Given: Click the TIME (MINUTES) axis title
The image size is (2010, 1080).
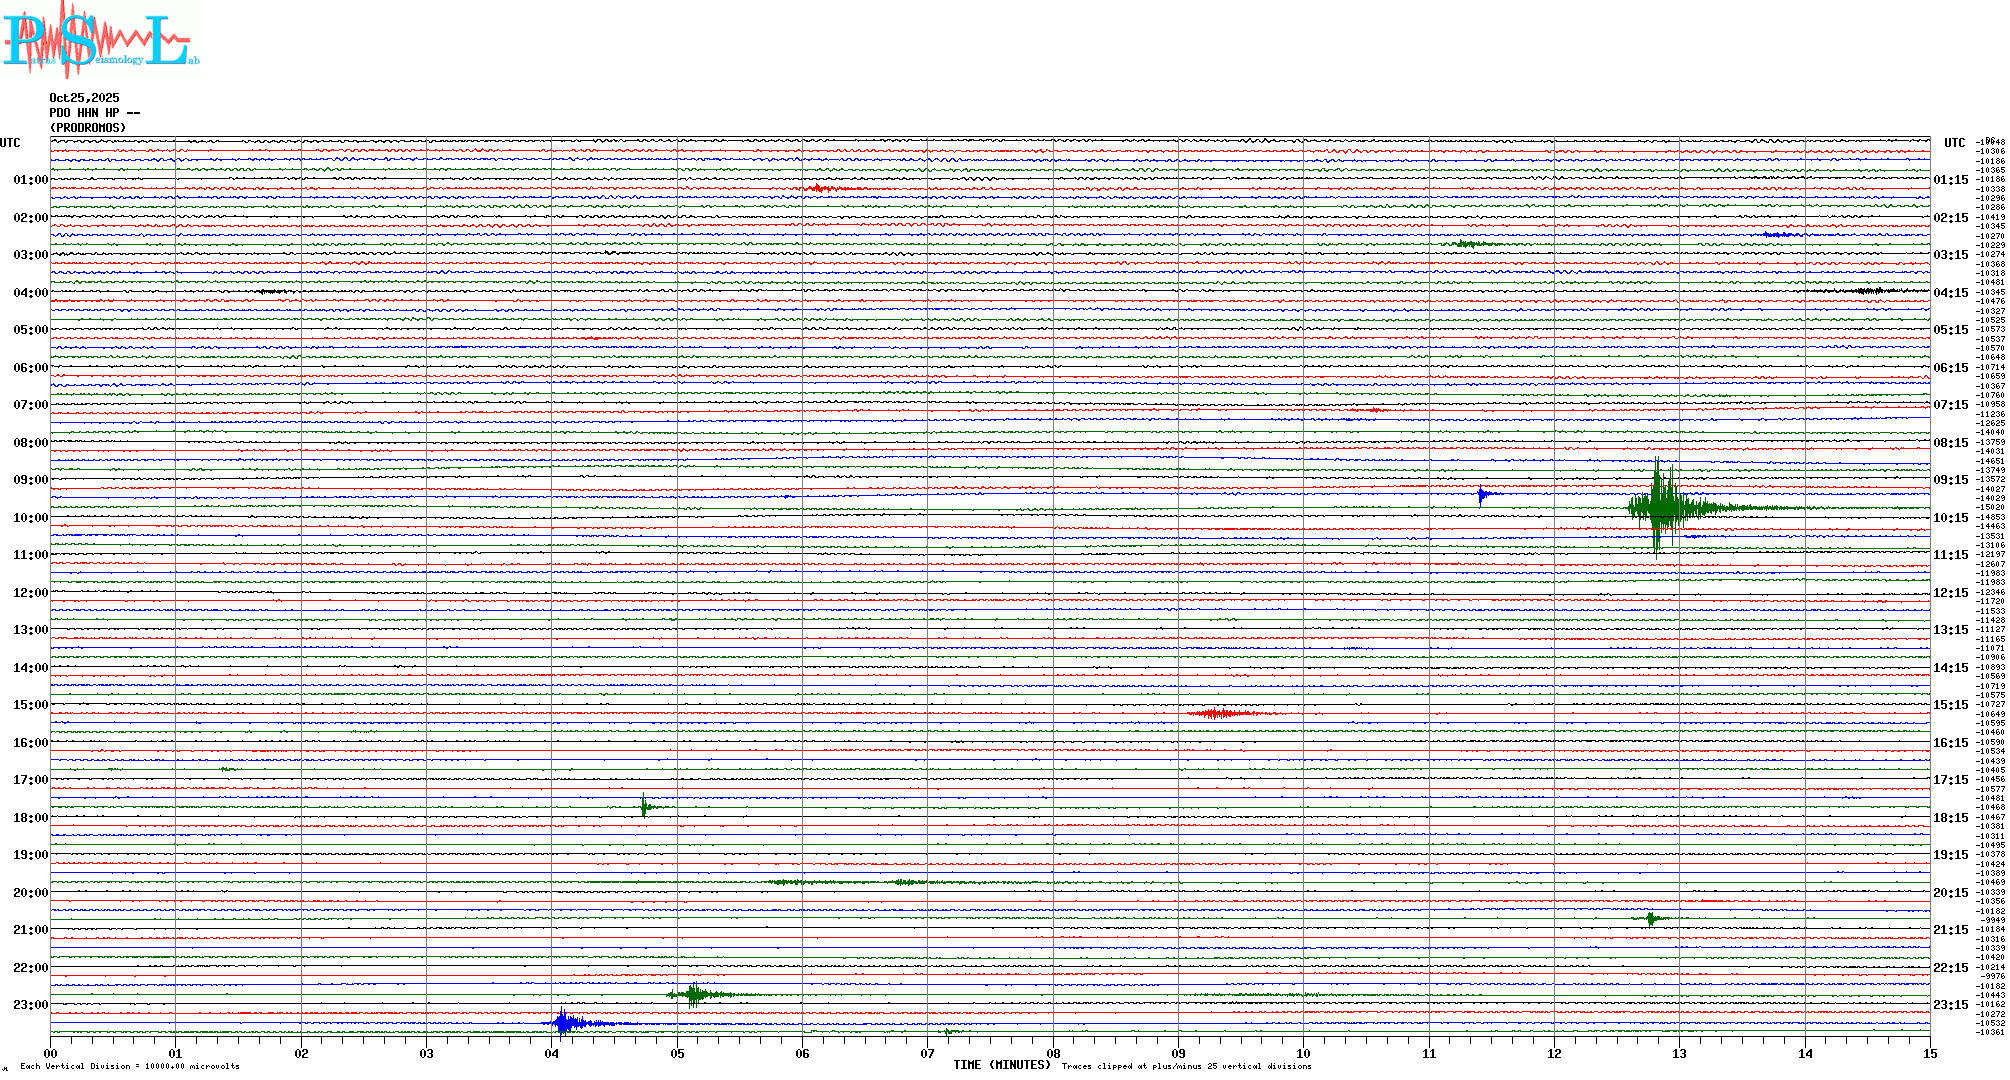Looking at the screenshot, I should (1001, 1065).
